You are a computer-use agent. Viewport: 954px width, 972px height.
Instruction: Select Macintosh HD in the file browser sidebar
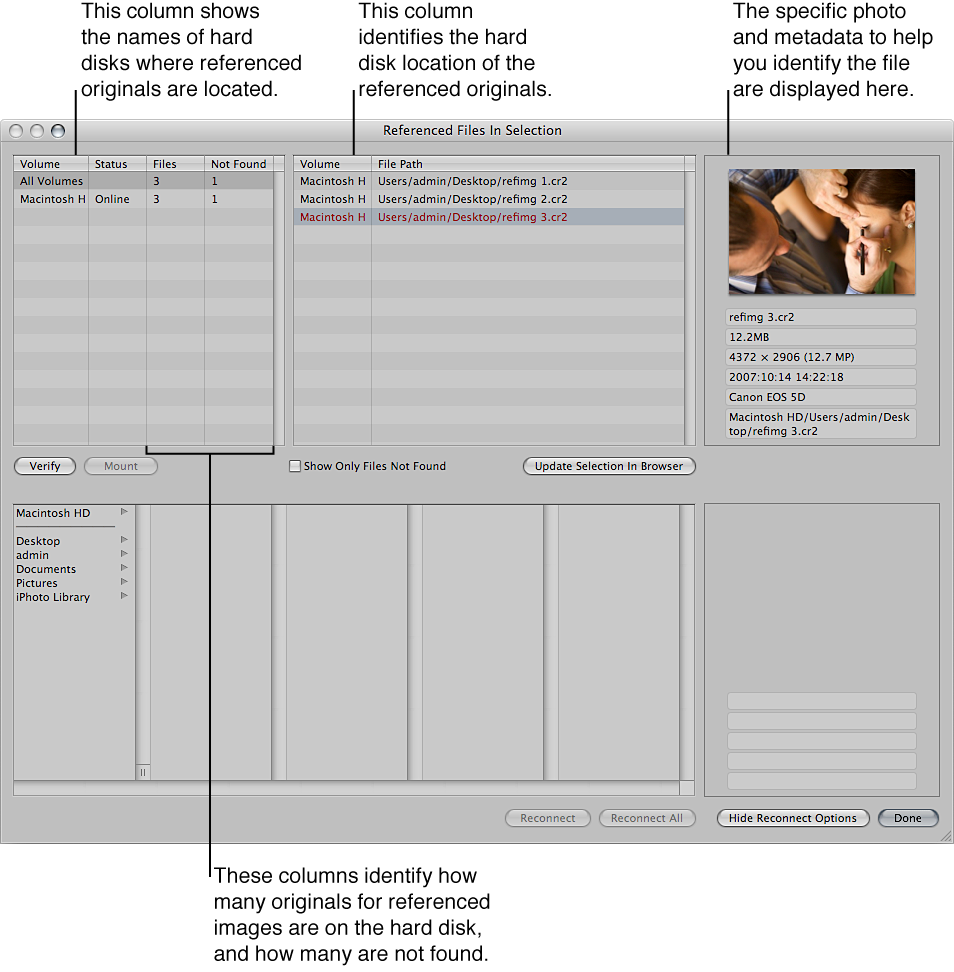click(x=52, y=513)
